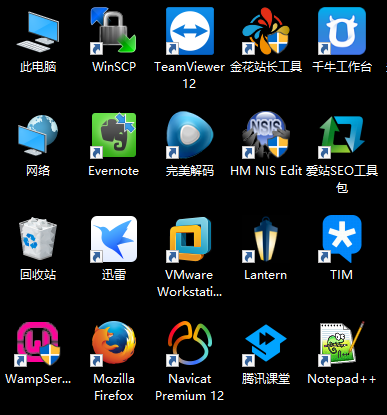Launch the 迅雷 bird icon

(114, 239)
